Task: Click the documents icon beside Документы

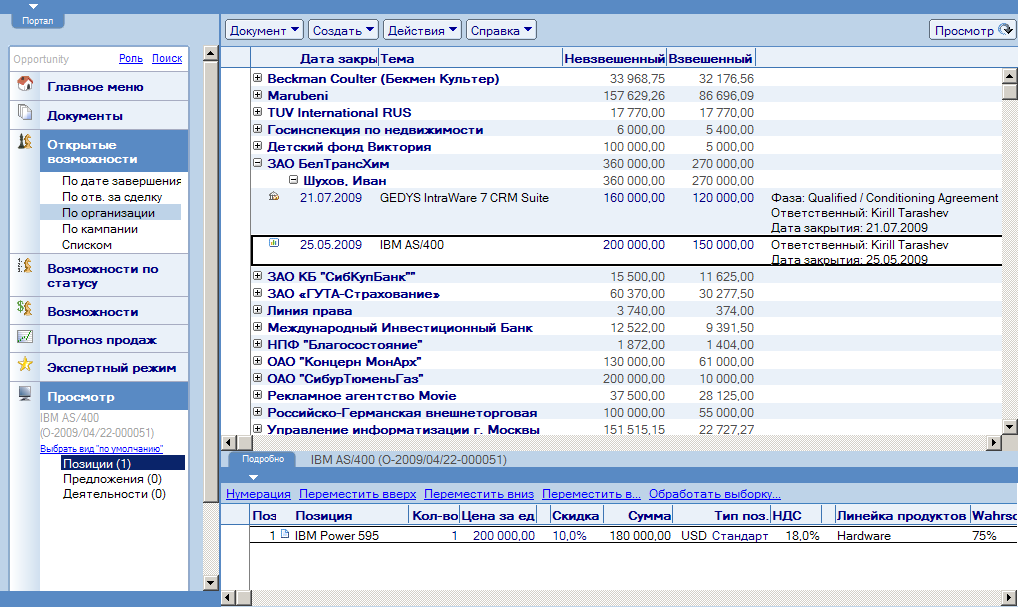Action: [x=25, y=112]
